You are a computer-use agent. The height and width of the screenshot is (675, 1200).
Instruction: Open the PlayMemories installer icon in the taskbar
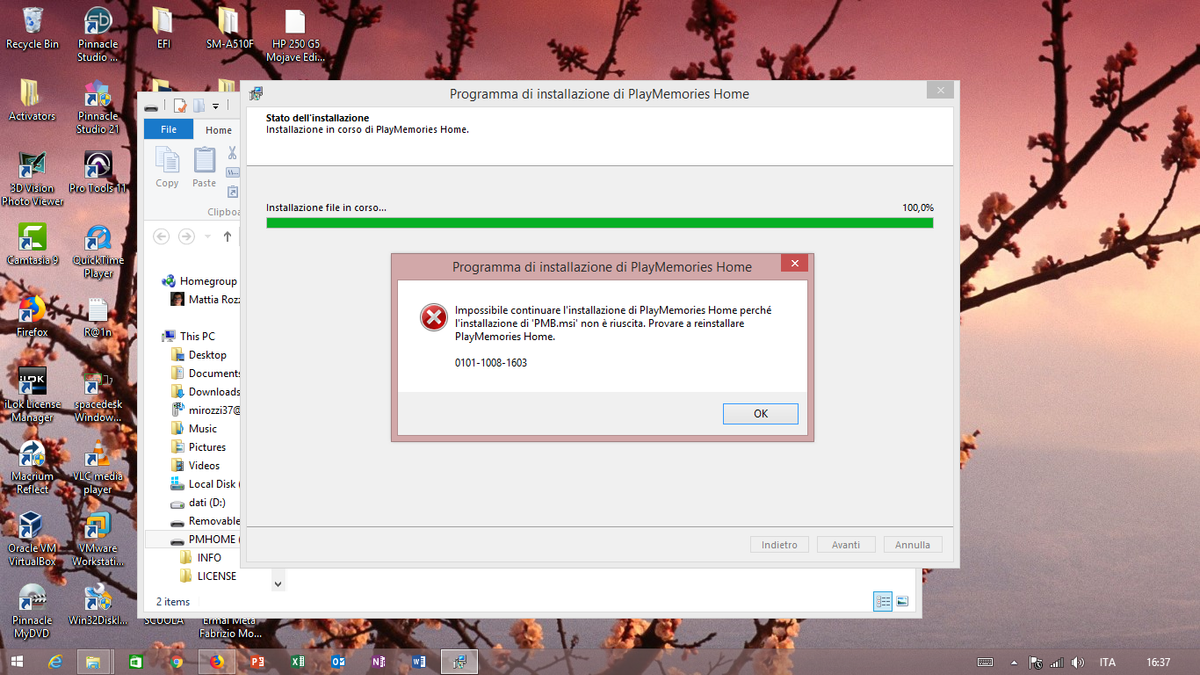tap(459, 661)
